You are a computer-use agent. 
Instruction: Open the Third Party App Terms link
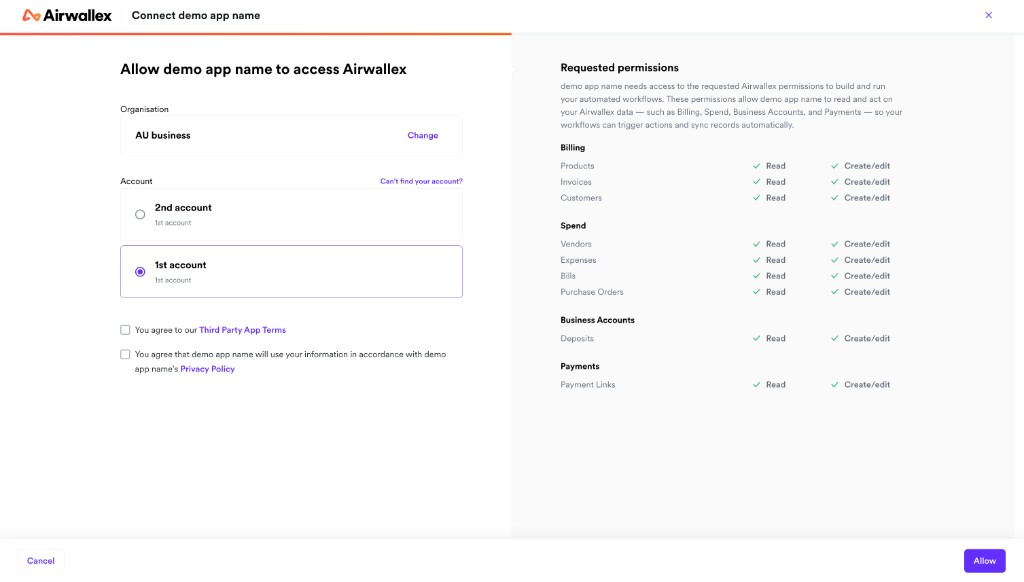(x=242, y=330)
